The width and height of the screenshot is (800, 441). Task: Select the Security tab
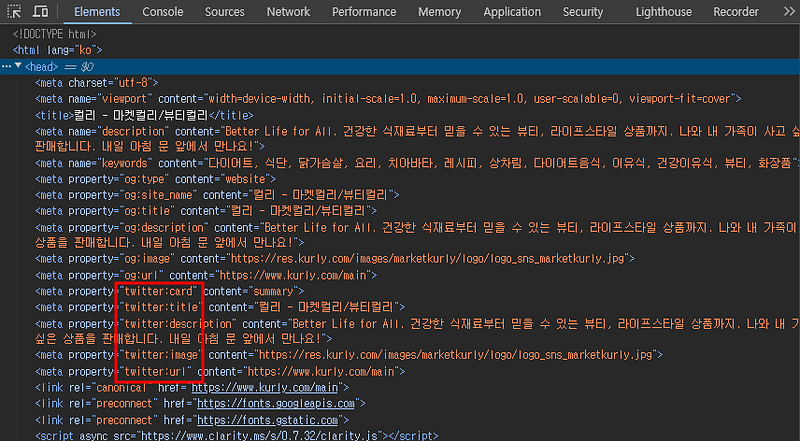pyautogui.click(x=583, y=12)
